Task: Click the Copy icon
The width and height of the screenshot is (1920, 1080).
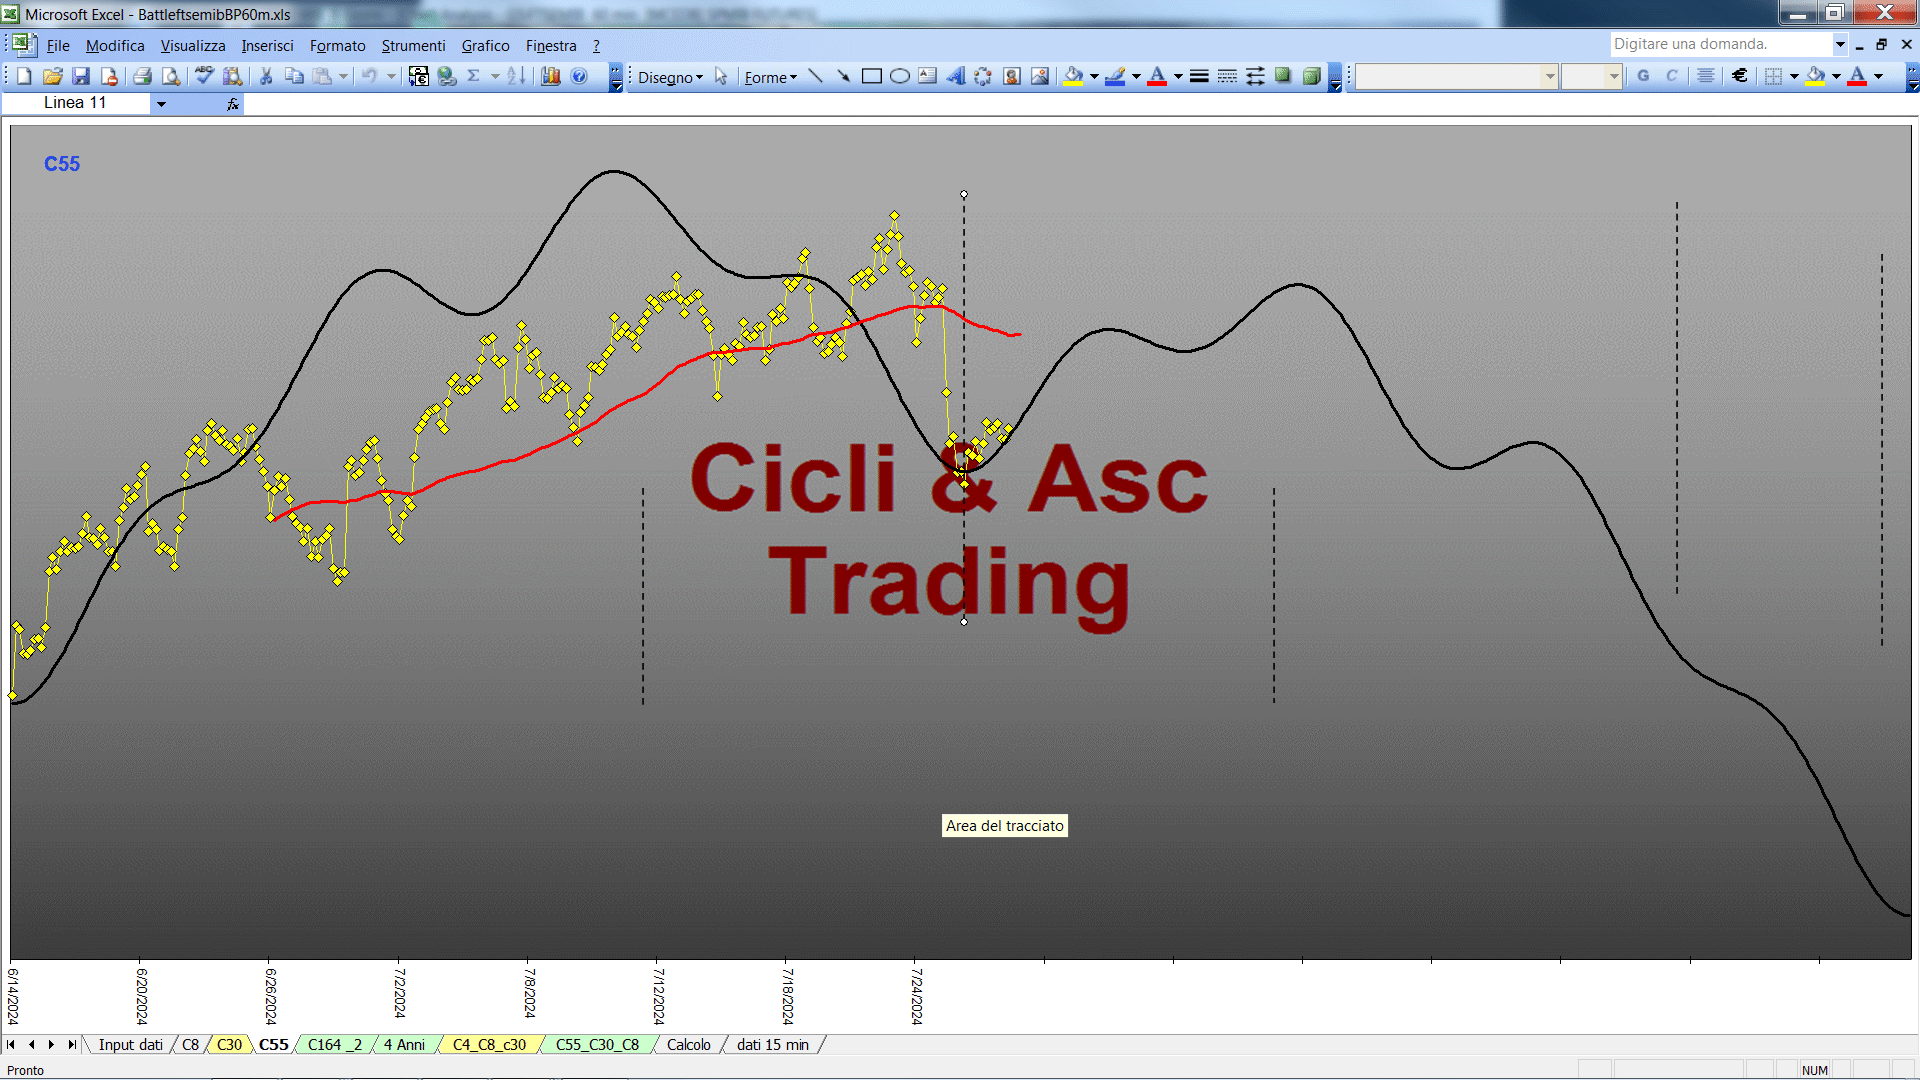Action: tap(294, 76)
